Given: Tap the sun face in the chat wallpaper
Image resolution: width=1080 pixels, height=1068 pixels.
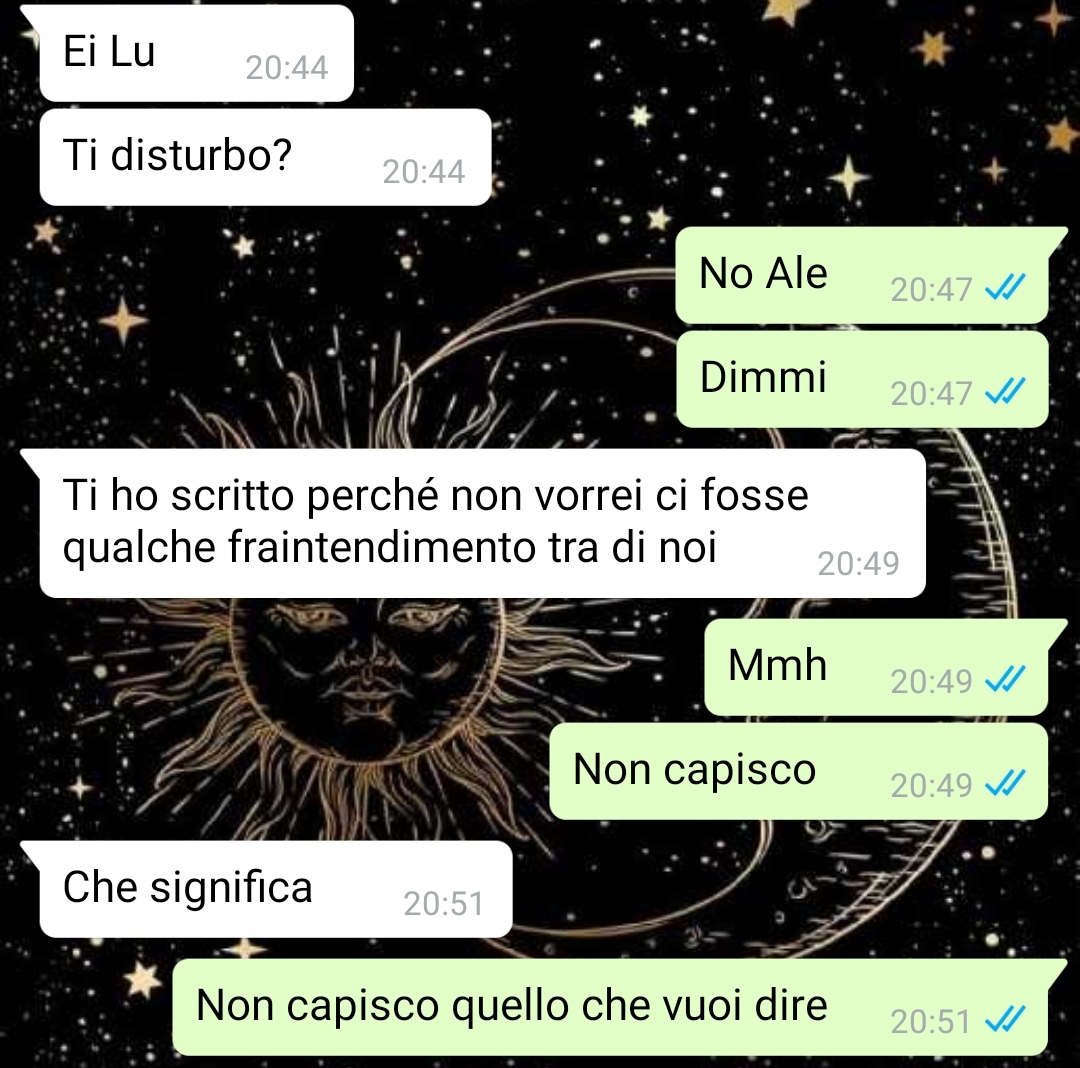Looking at the screenshot, I should click(368, 671).
